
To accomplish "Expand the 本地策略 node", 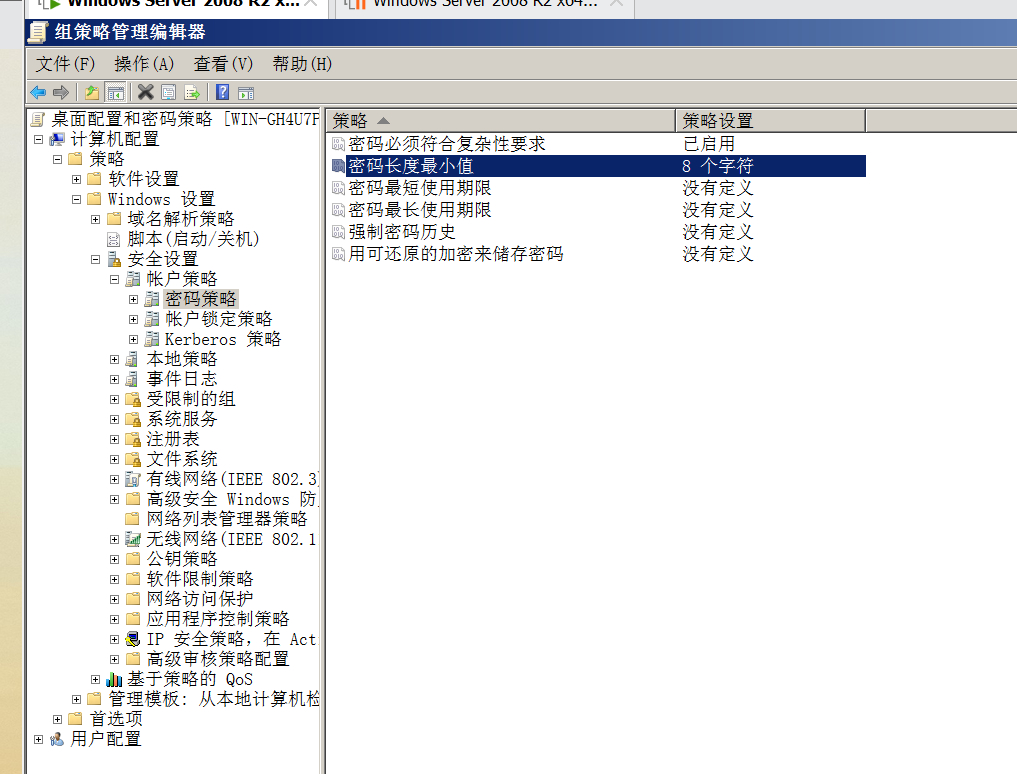I will (x=114, y=359).
